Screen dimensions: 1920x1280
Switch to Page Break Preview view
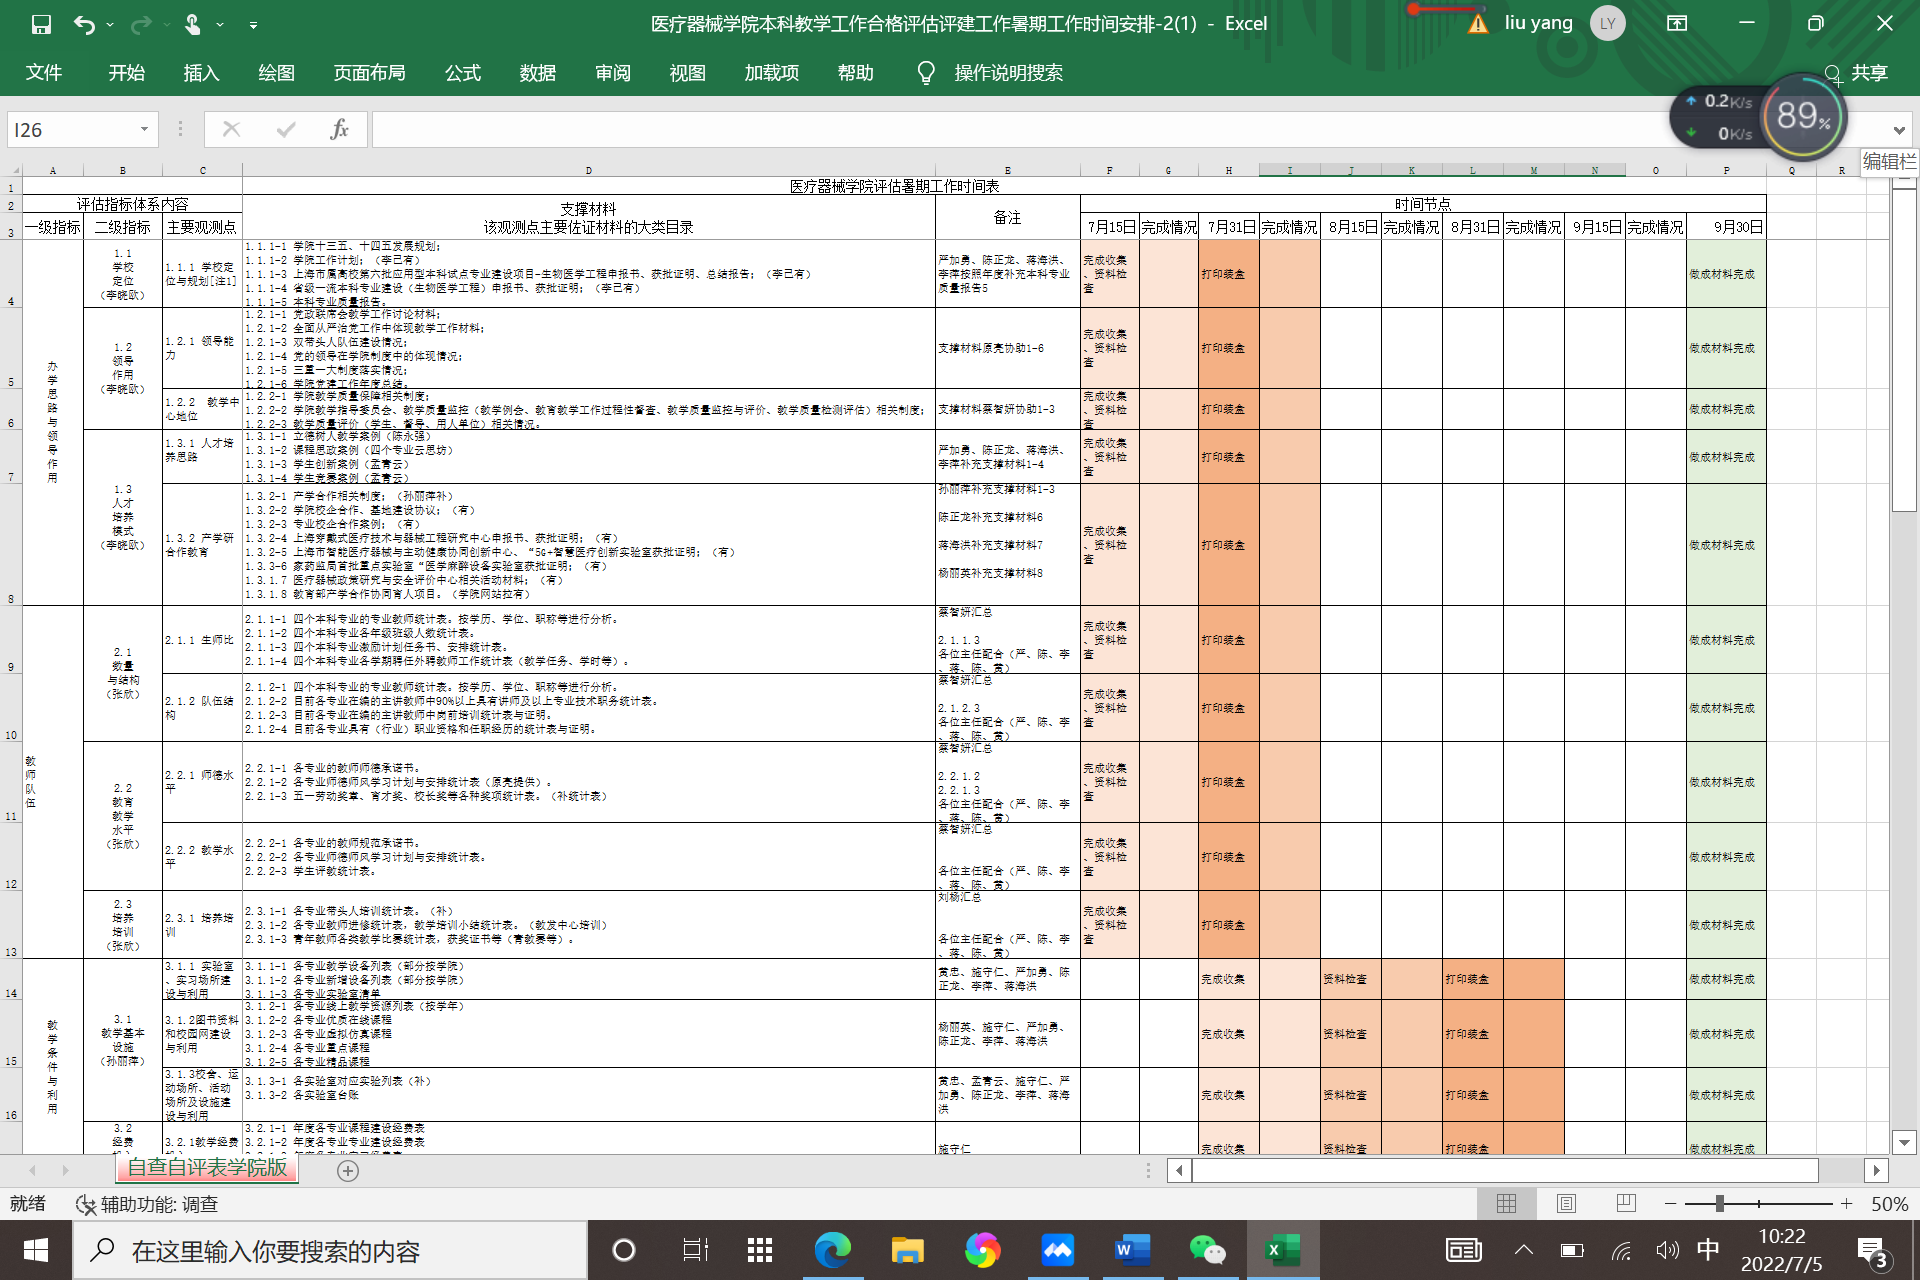point(1626,1204)
